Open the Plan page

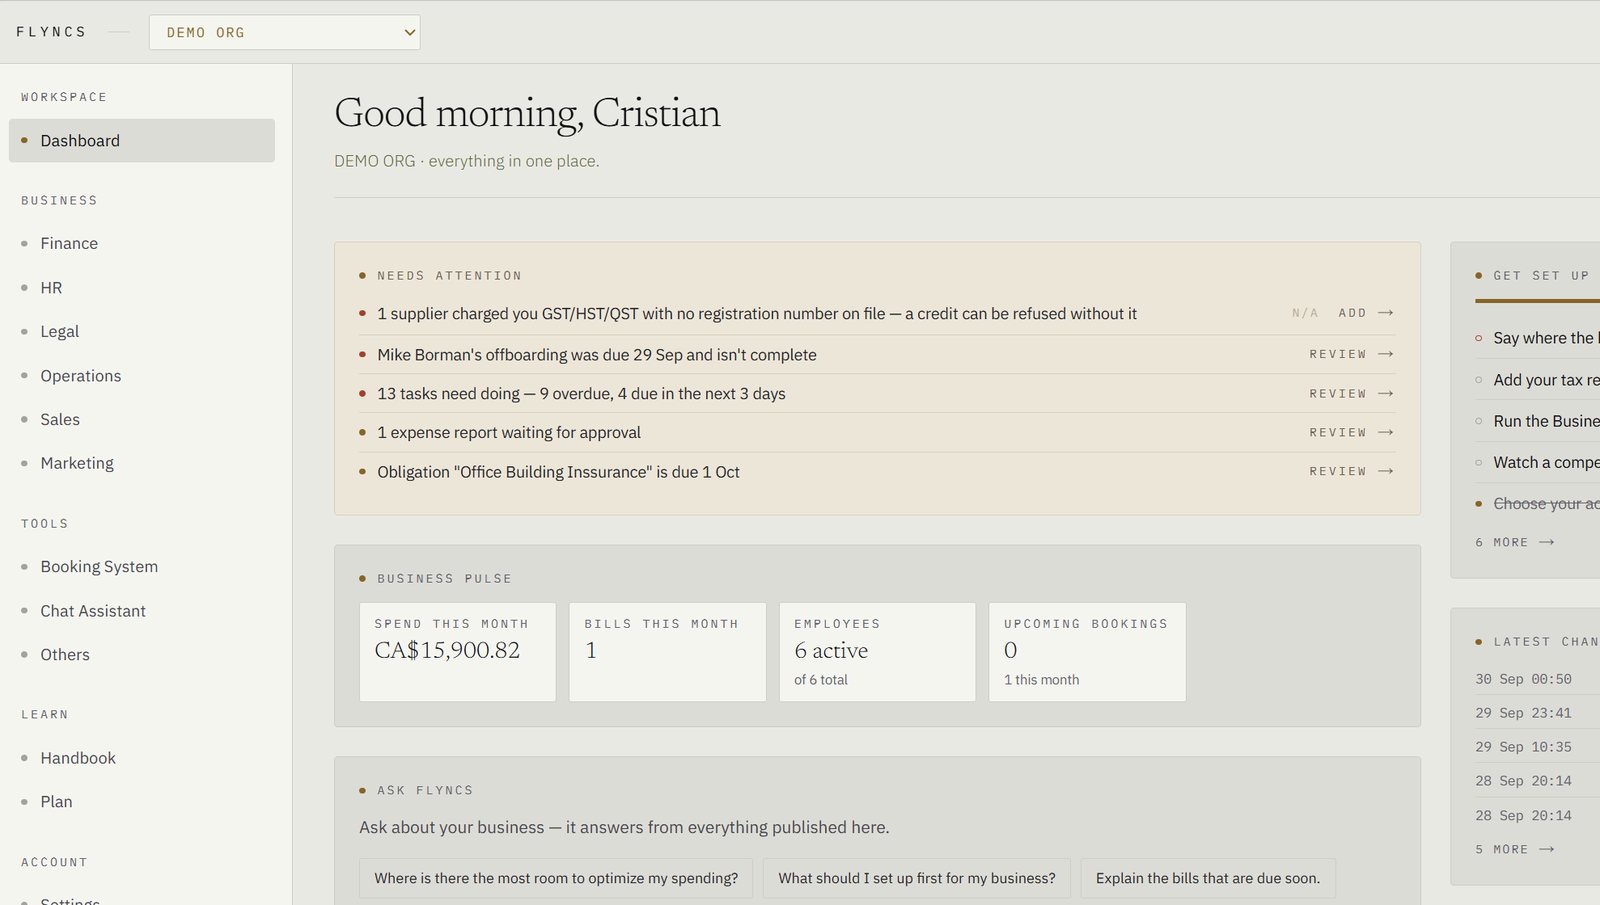click(x=56, y=801)
